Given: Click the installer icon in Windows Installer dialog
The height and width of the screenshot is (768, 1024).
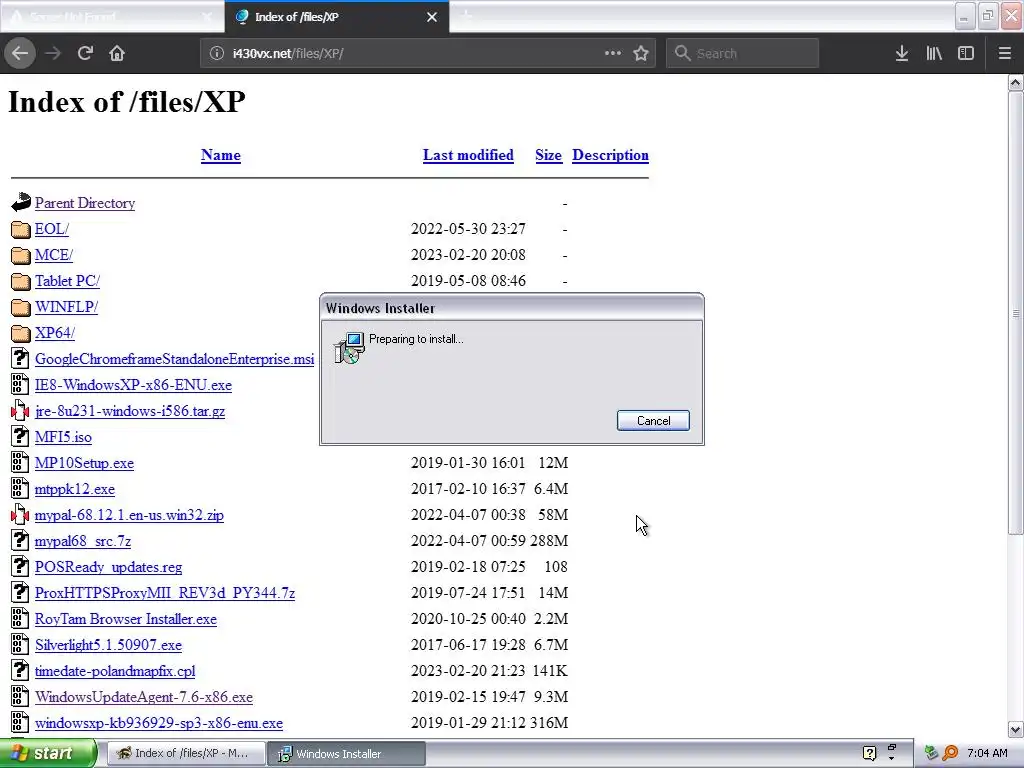Looking at the screenshot, I should (x=349, y=347).
